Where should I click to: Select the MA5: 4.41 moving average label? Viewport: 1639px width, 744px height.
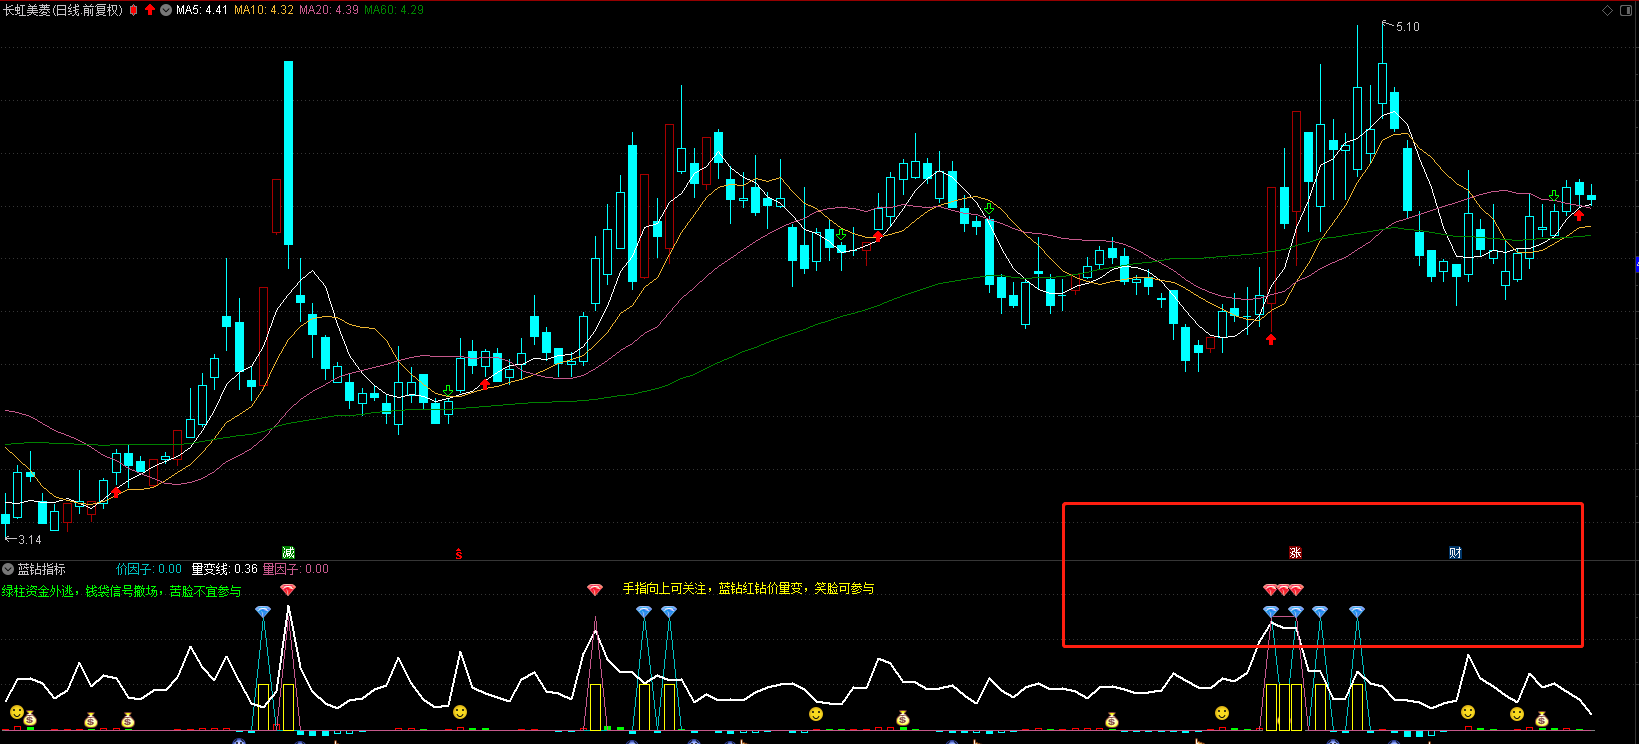(x=202, y=10)
